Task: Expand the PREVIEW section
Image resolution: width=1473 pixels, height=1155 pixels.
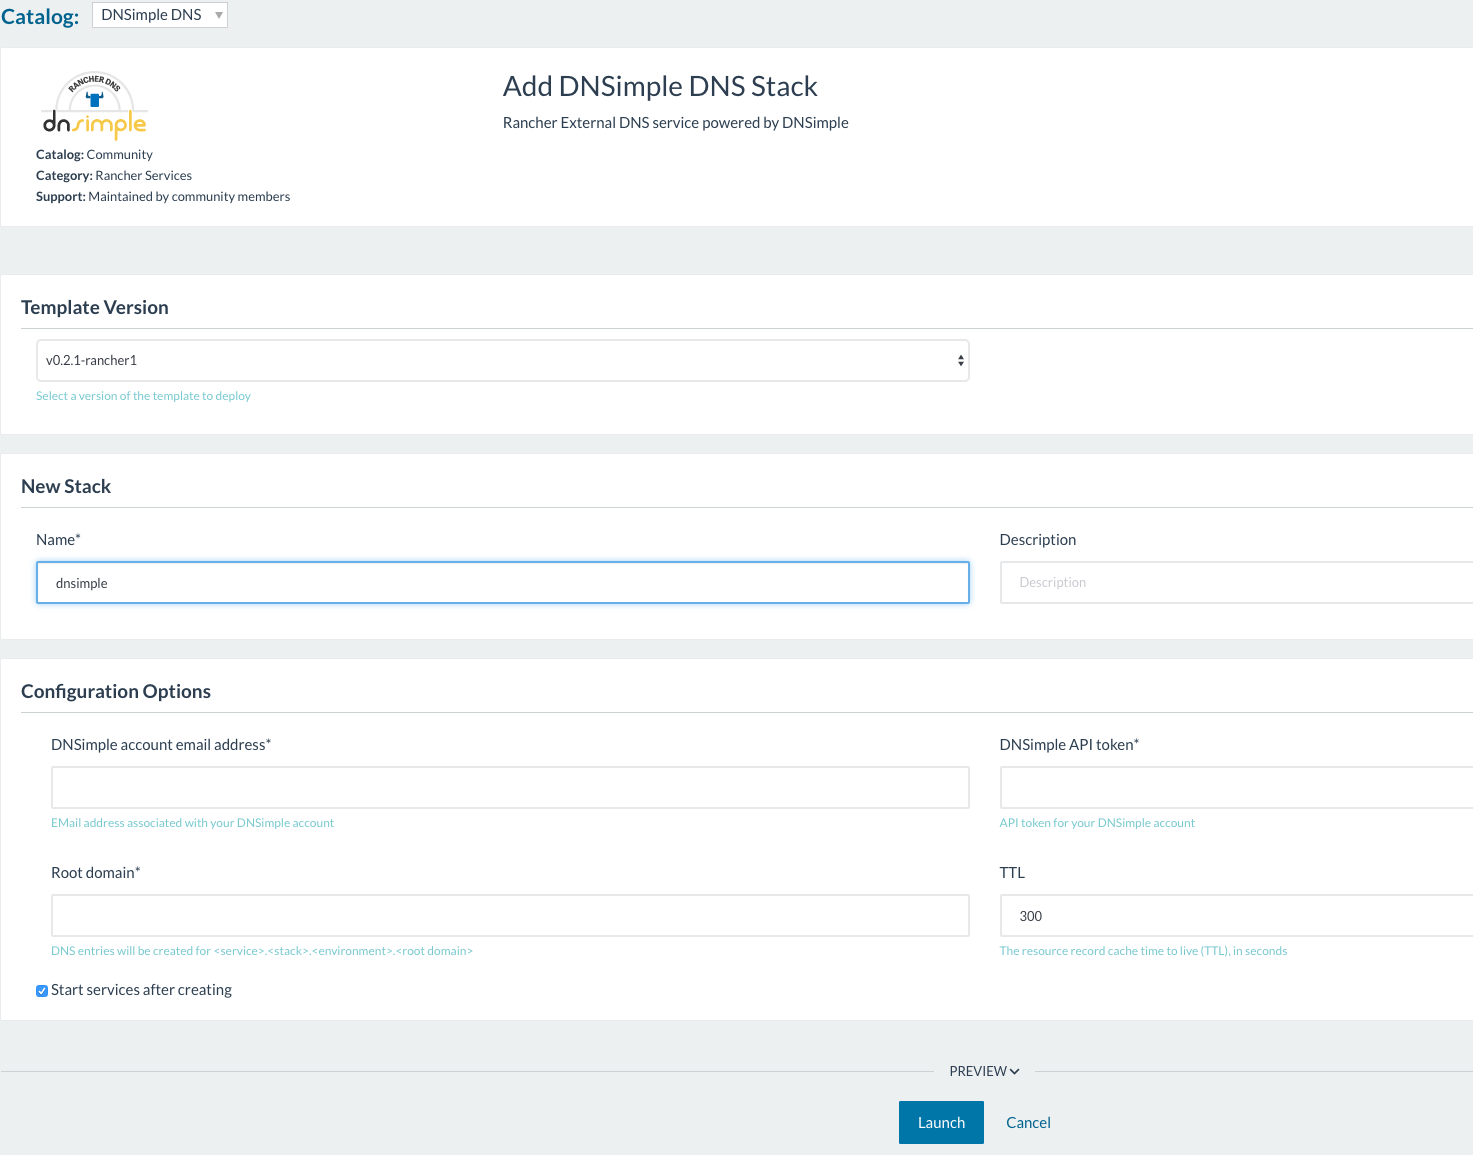Action: pyautogui.click(x=978, y=1071)
